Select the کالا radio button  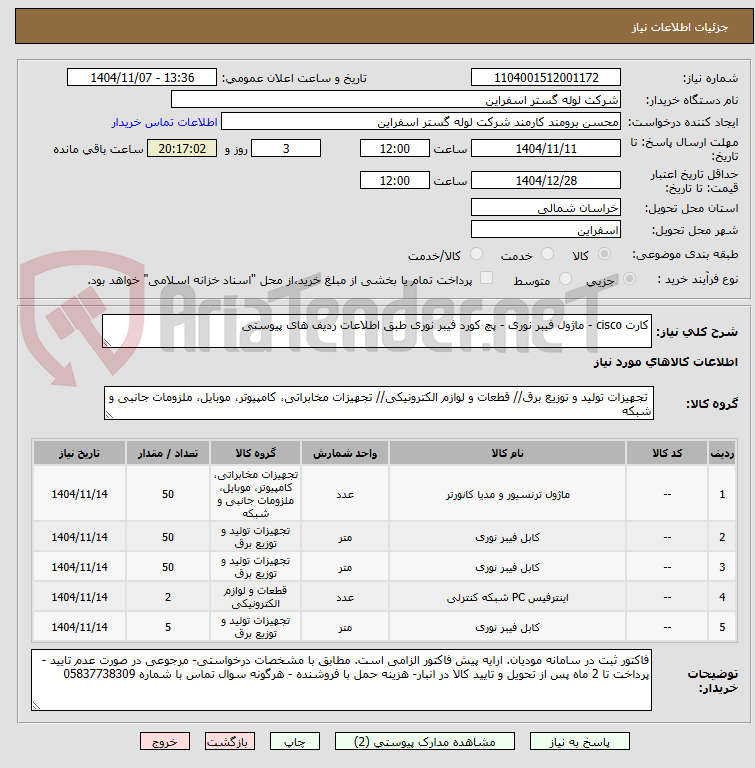pos(605,254)
